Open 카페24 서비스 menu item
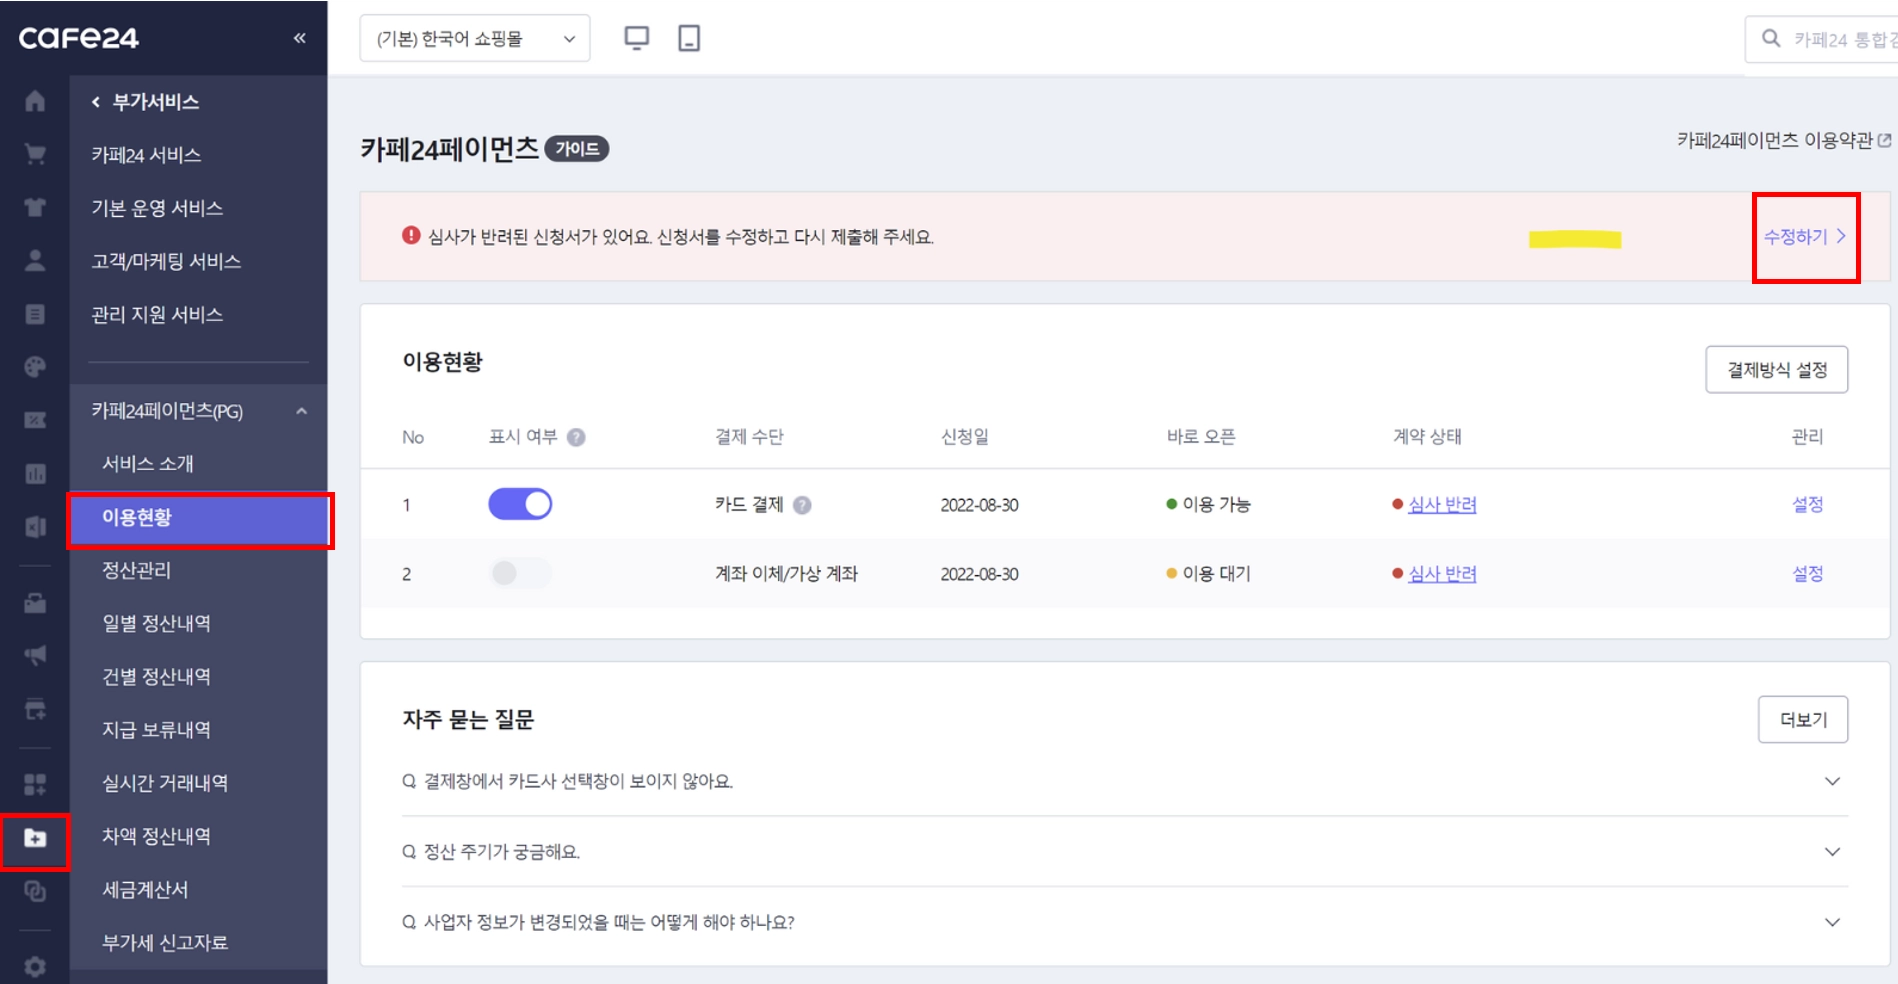The height and width of the screenshot is (984, 1898). click(x=147, y=155)
